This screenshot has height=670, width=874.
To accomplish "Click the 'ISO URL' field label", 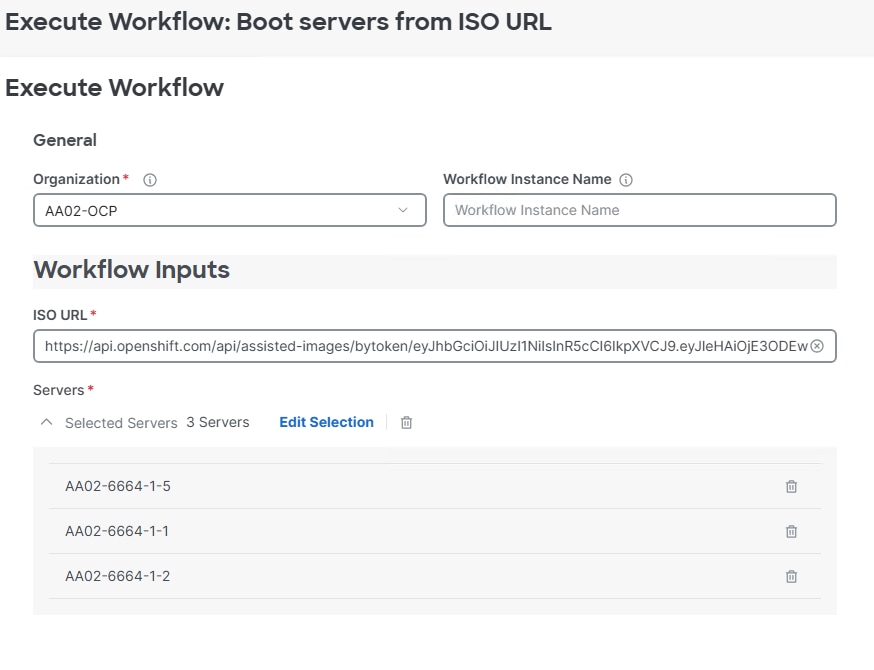I will (60, 315).
